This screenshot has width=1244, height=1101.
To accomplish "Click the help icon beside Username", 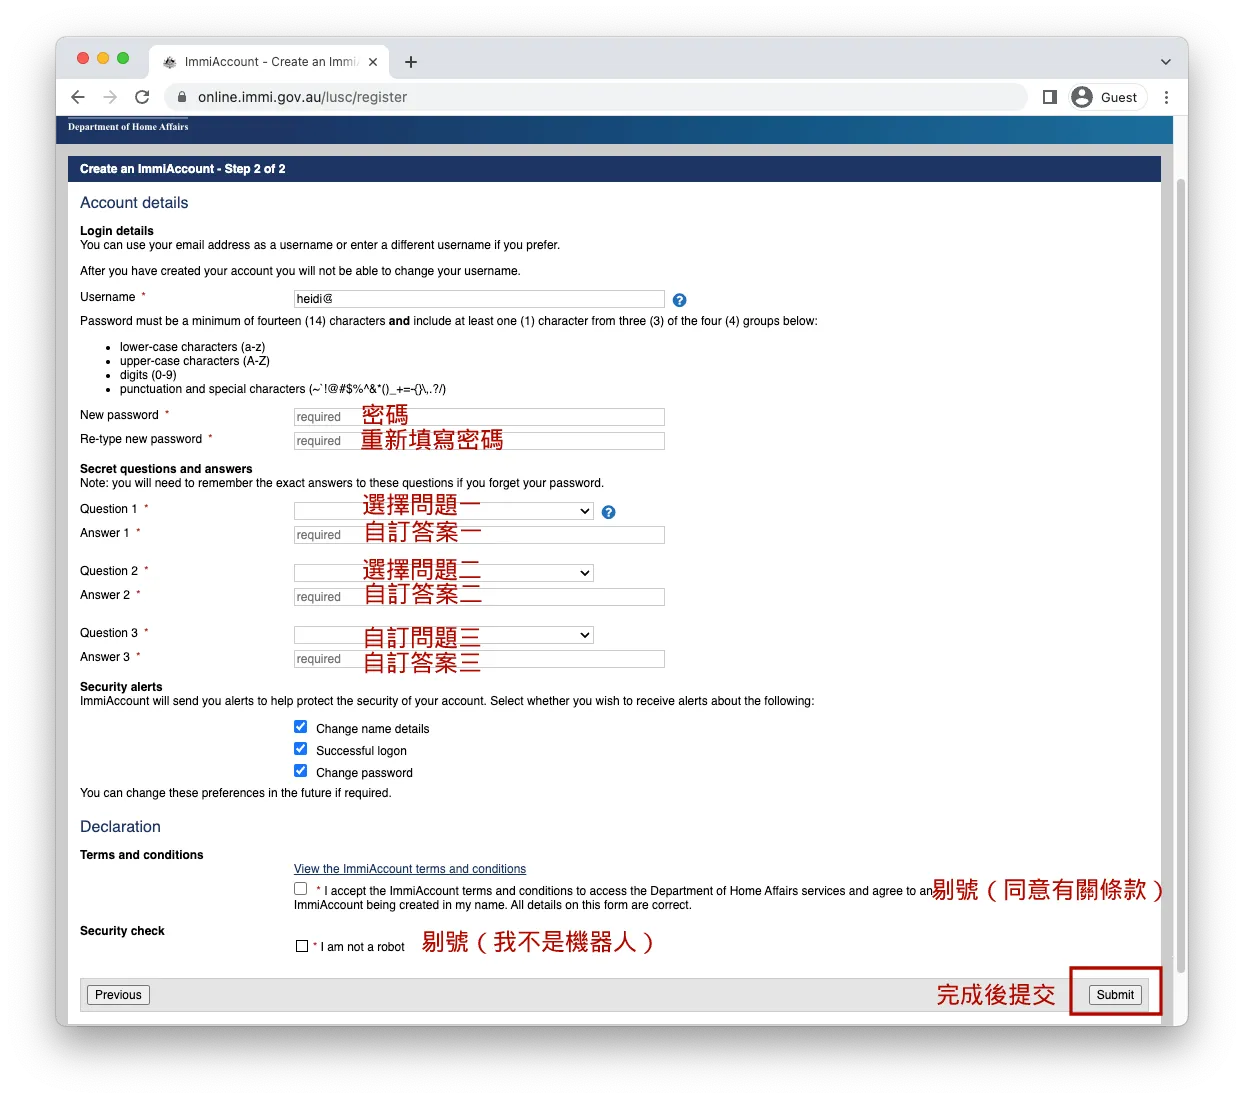I will (x=679, y=300).
